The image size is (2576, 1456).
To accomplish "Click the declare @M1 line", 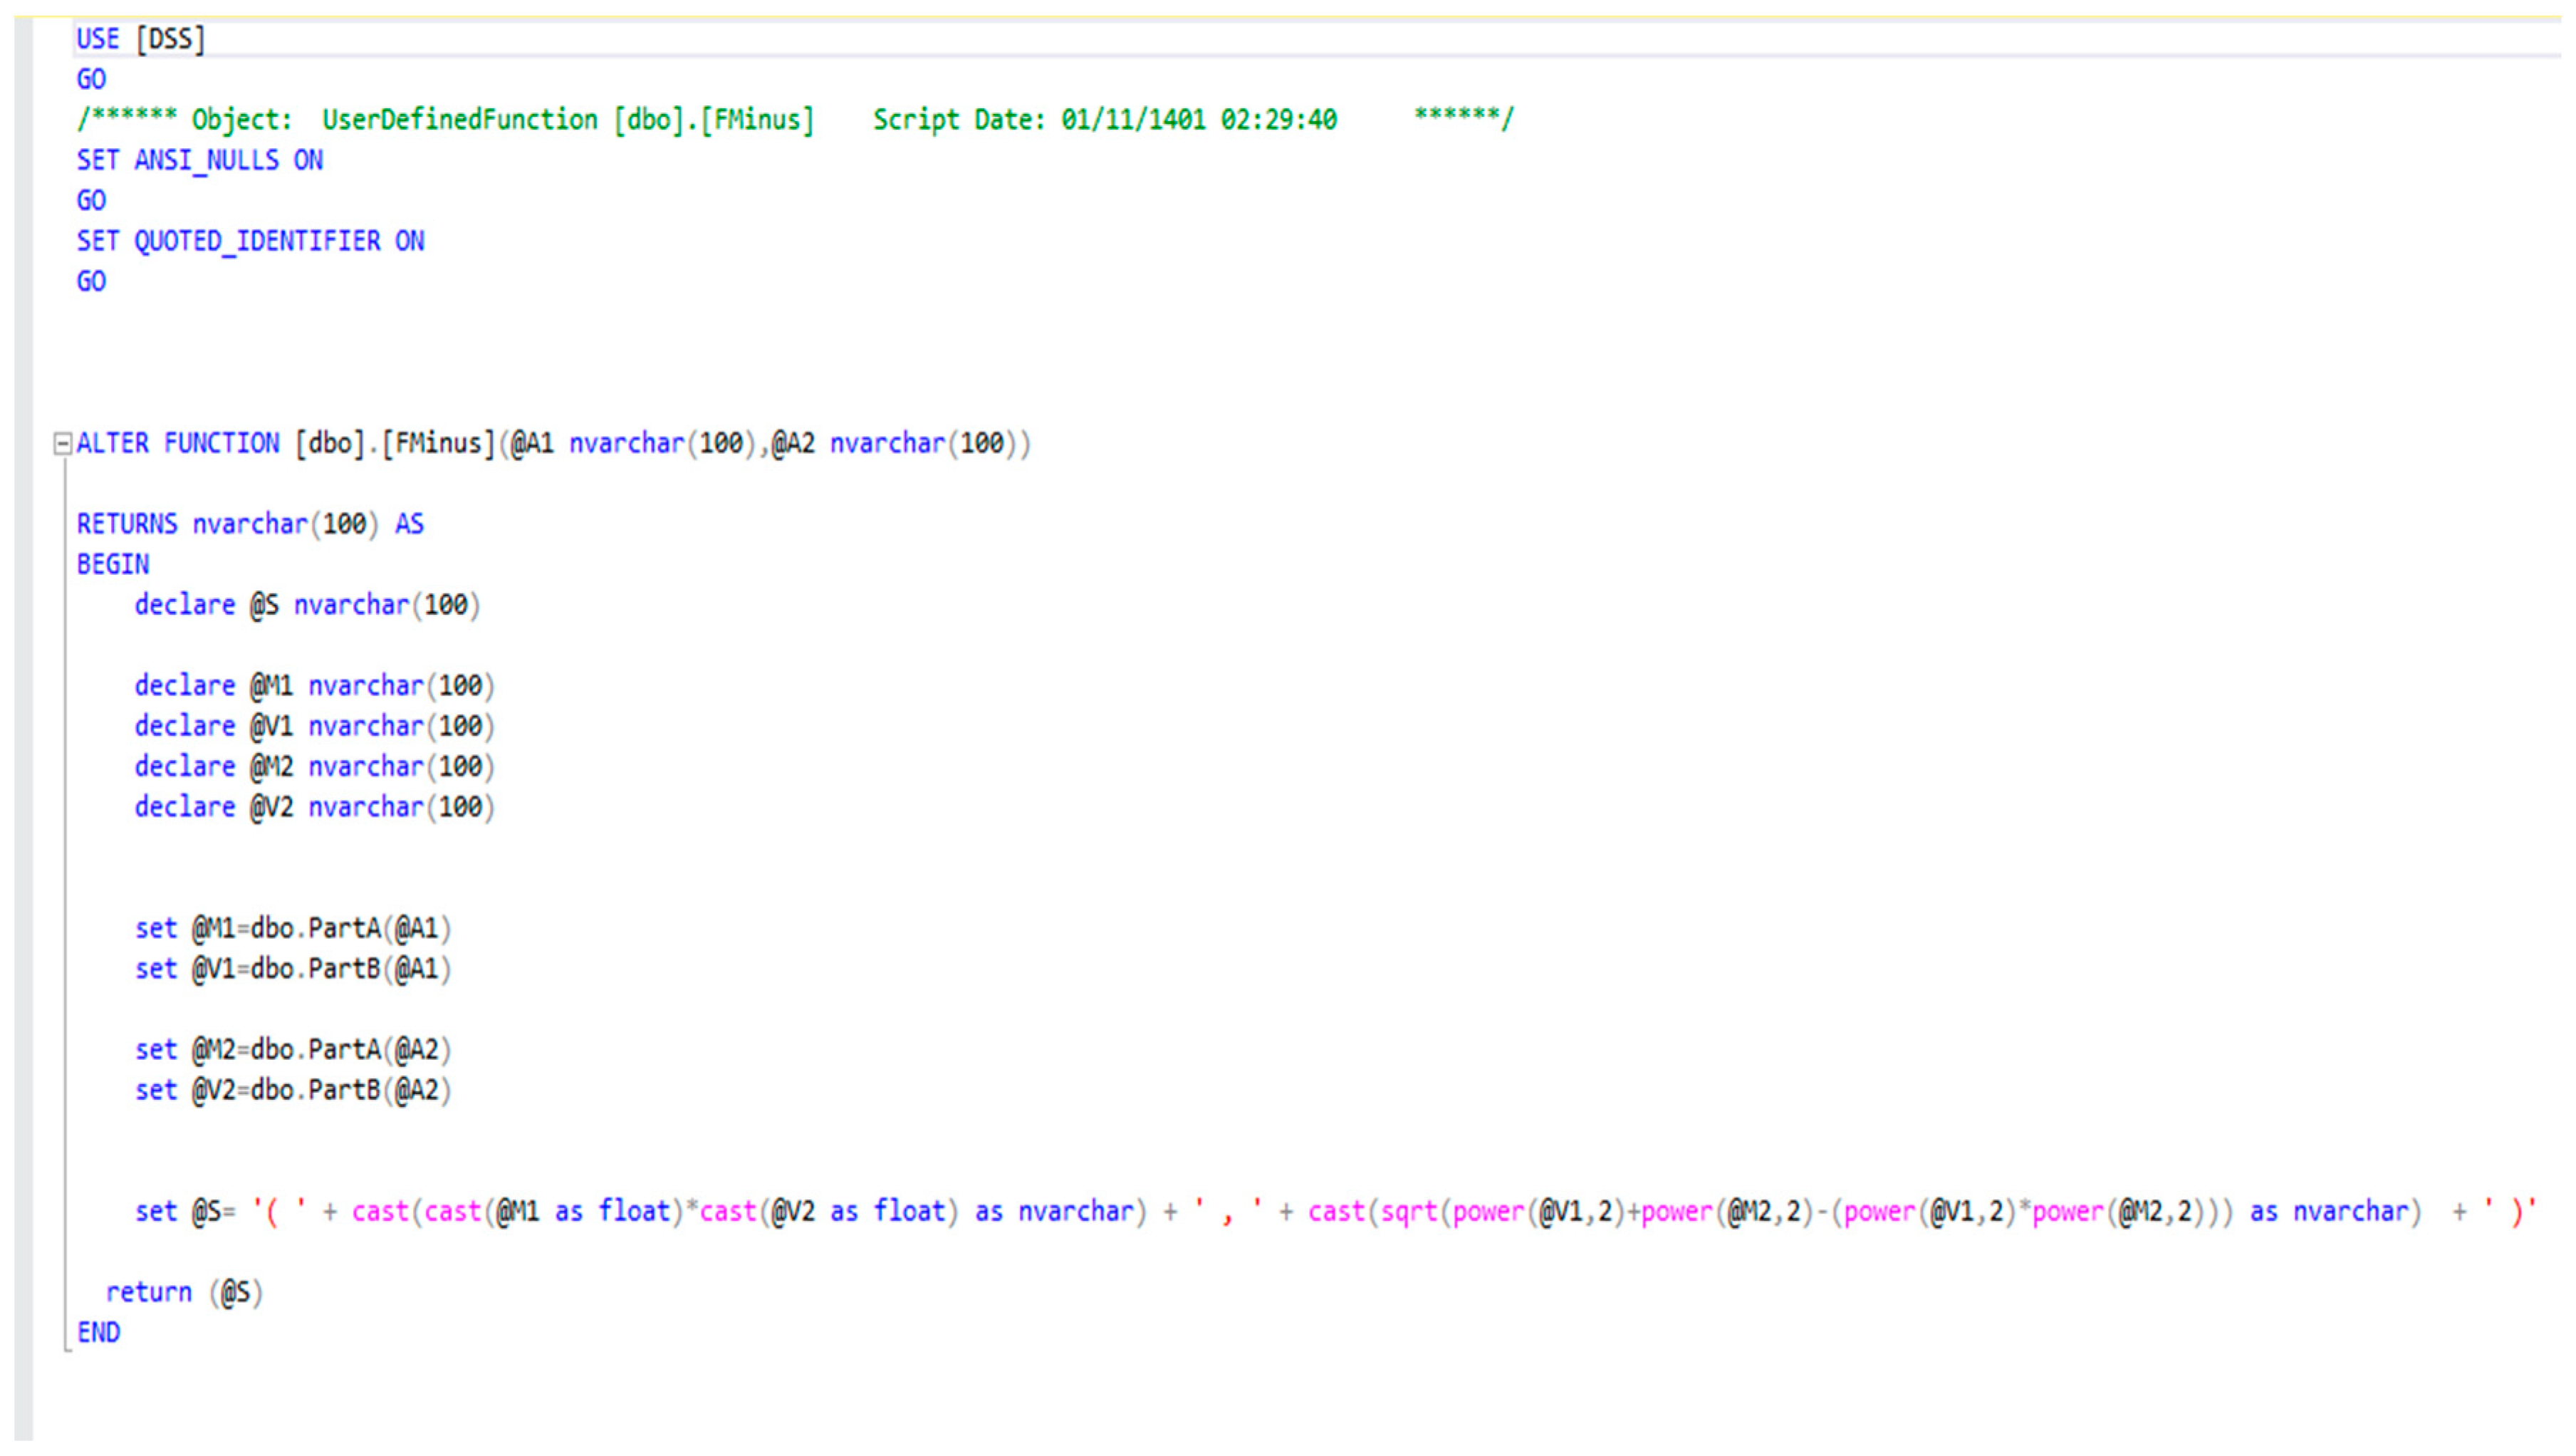I will click(314, 686).
